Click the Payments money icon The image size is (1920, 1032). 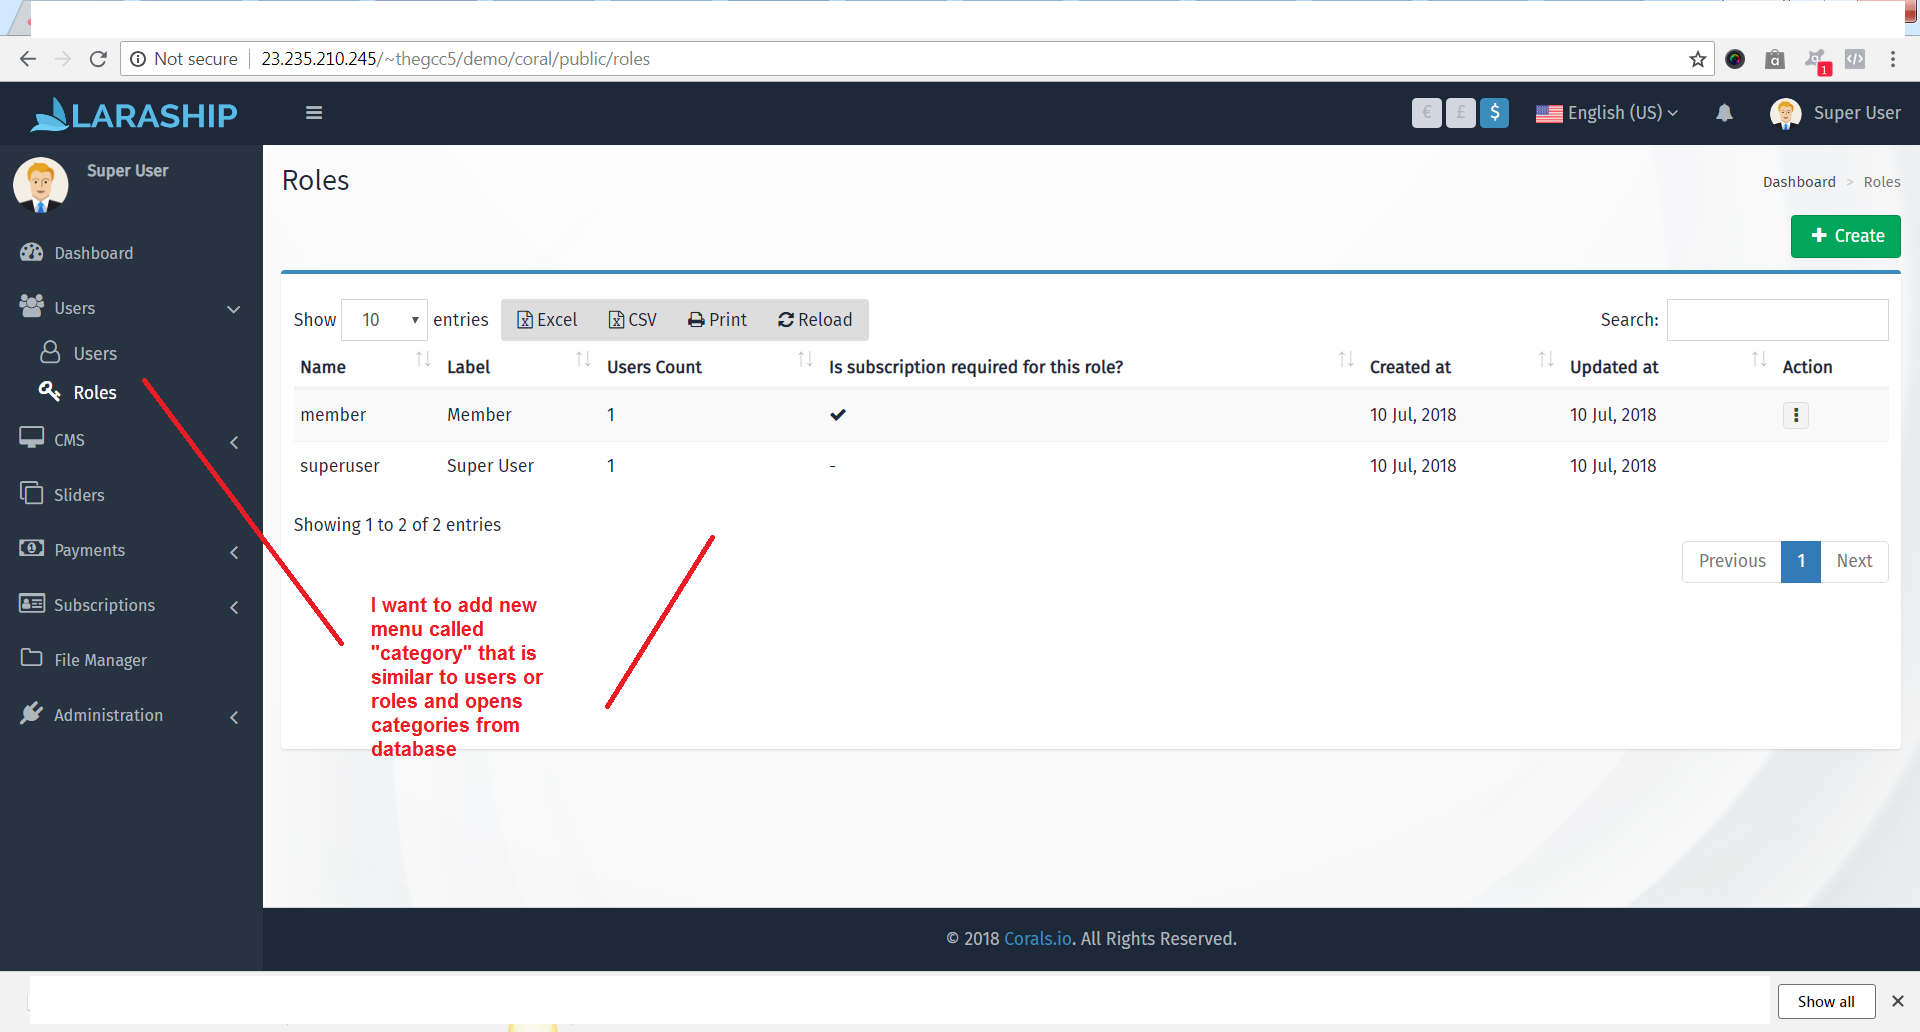(x=32, y=548)
